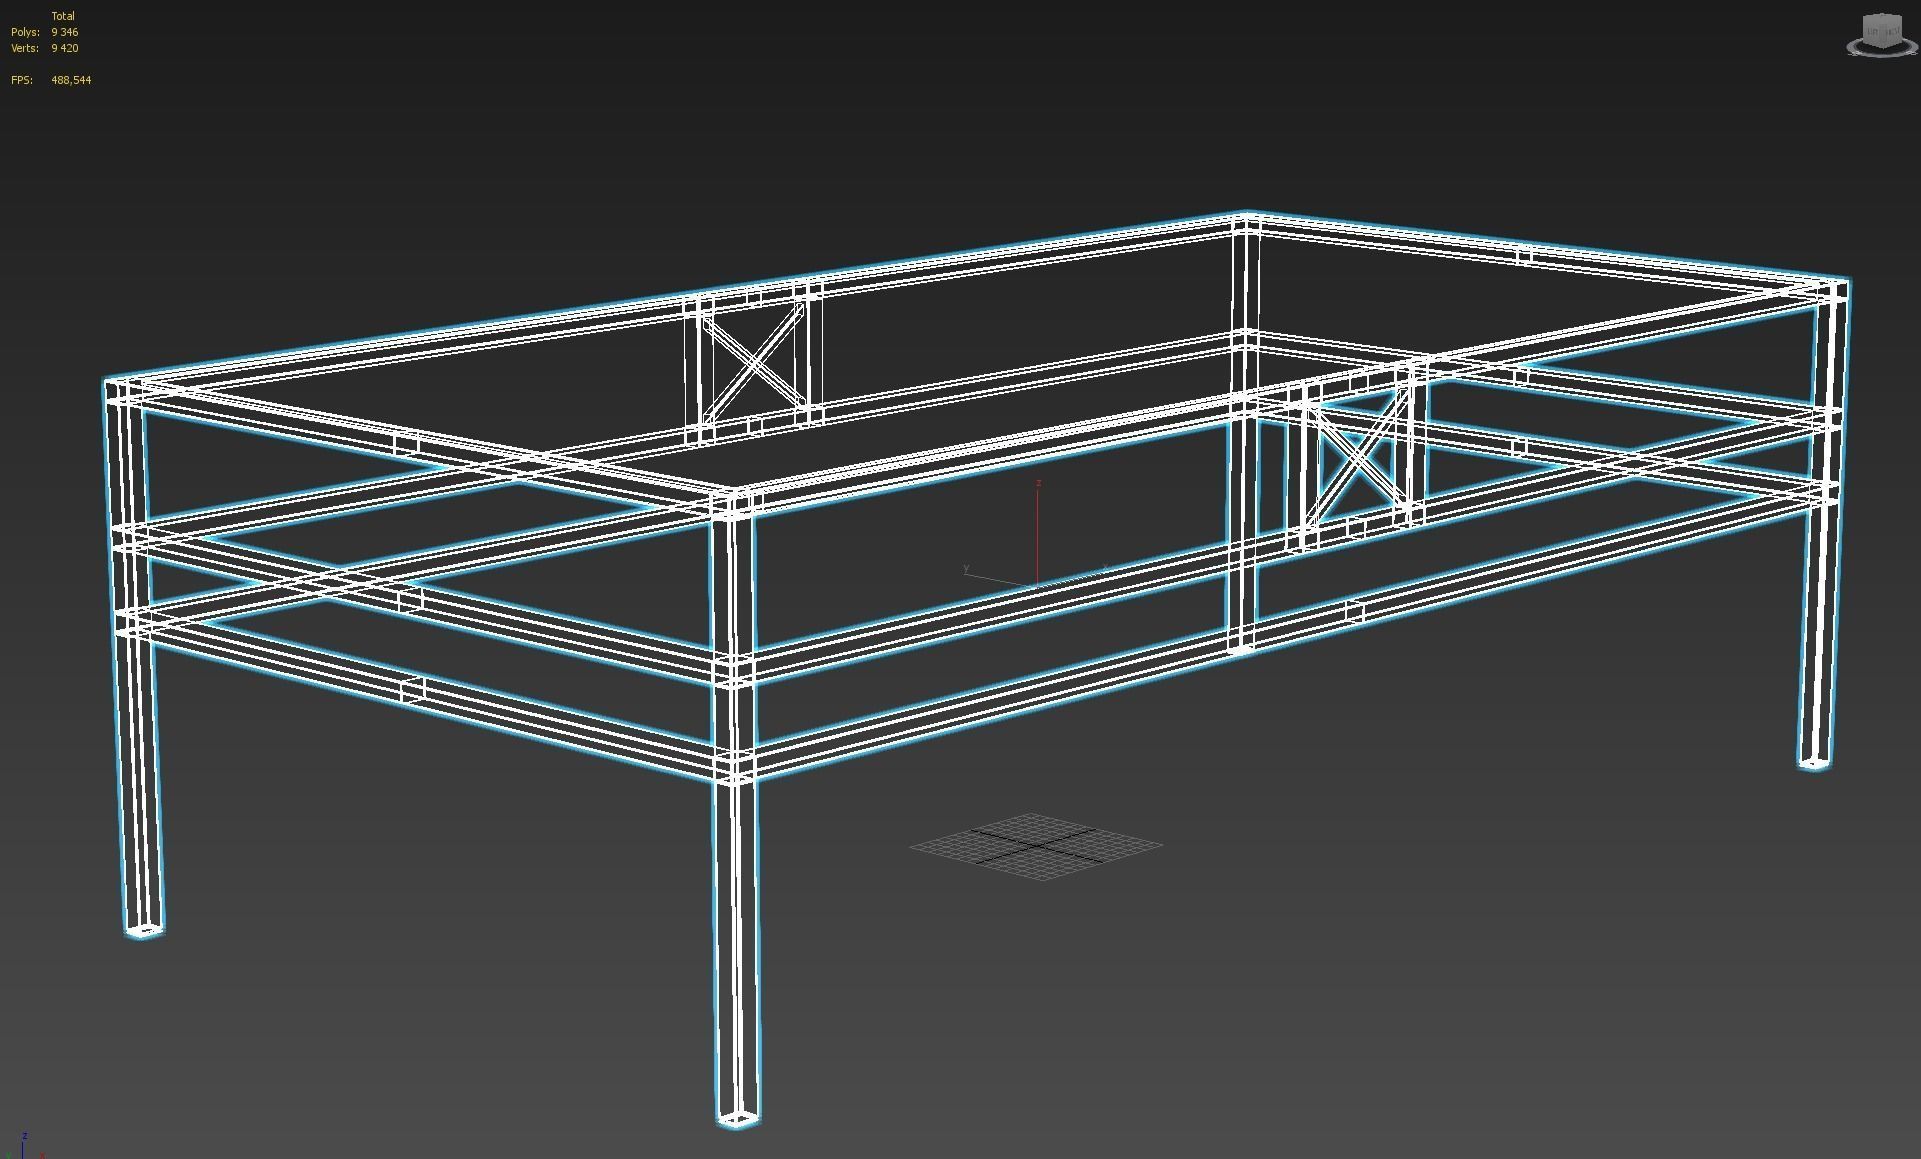This screenshot has width=1921, height=1159.
Task: Click the 'FPS:' label
Action: pos(21,80)
